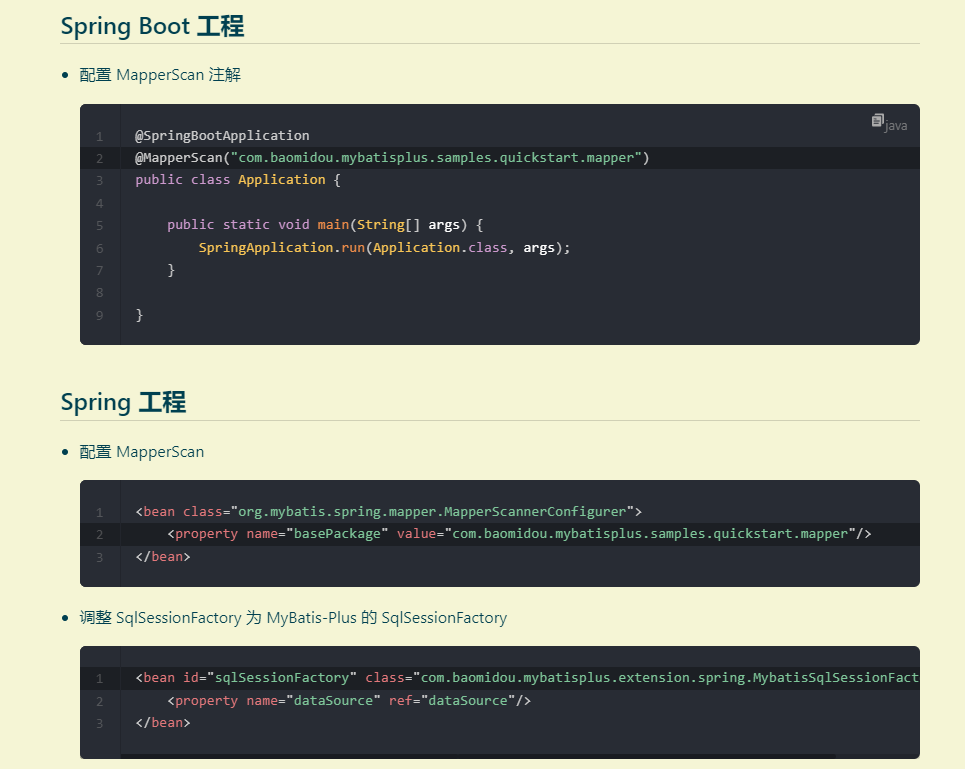Viewport: 965px width, 769px height.
Task: Click the "Spring 工程" section heading
Action: (123, 402)
